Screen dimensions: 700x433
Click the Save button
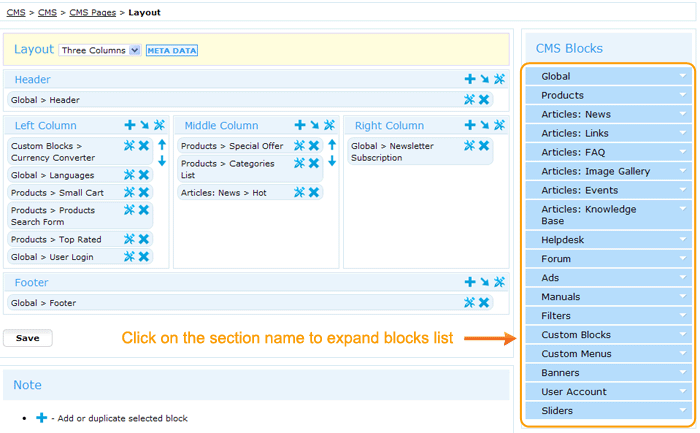tap(28, 338)
